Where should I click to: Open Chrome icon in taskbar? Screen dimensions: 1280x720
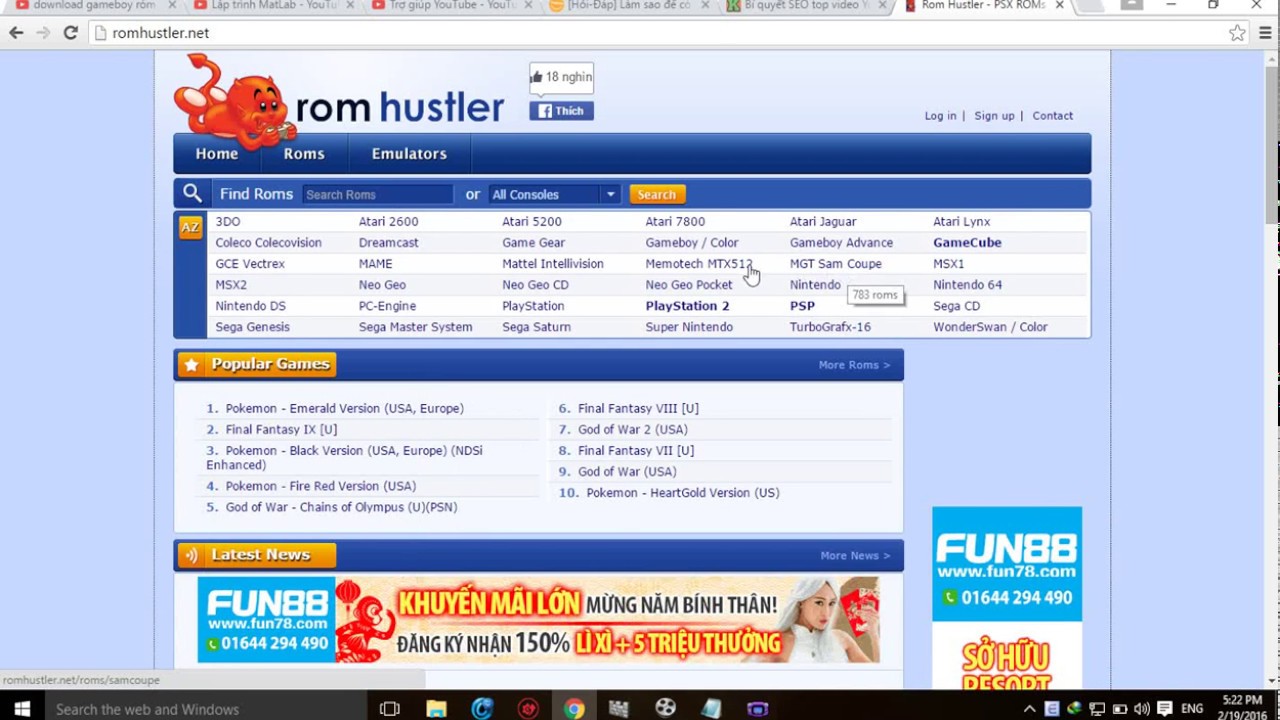click(x=574, y=709)
